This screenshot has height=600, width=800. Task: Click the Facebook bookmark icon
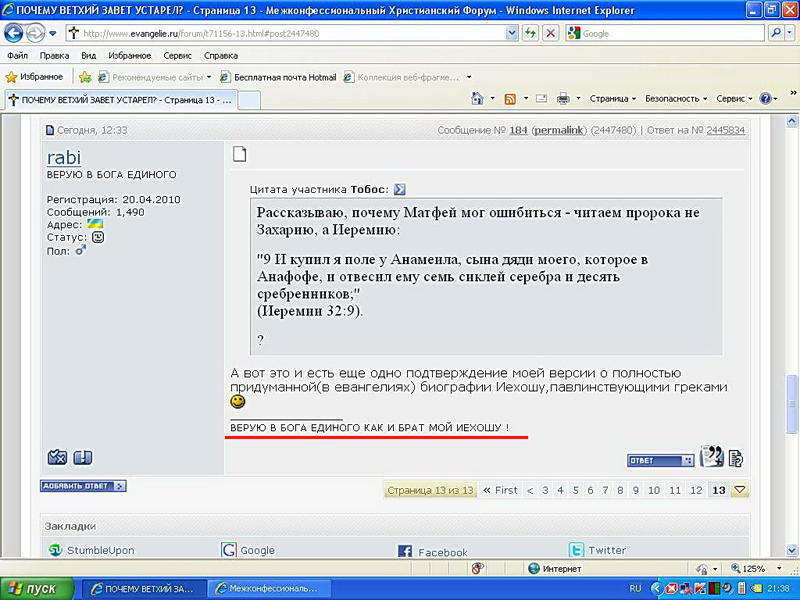[405, 551]
